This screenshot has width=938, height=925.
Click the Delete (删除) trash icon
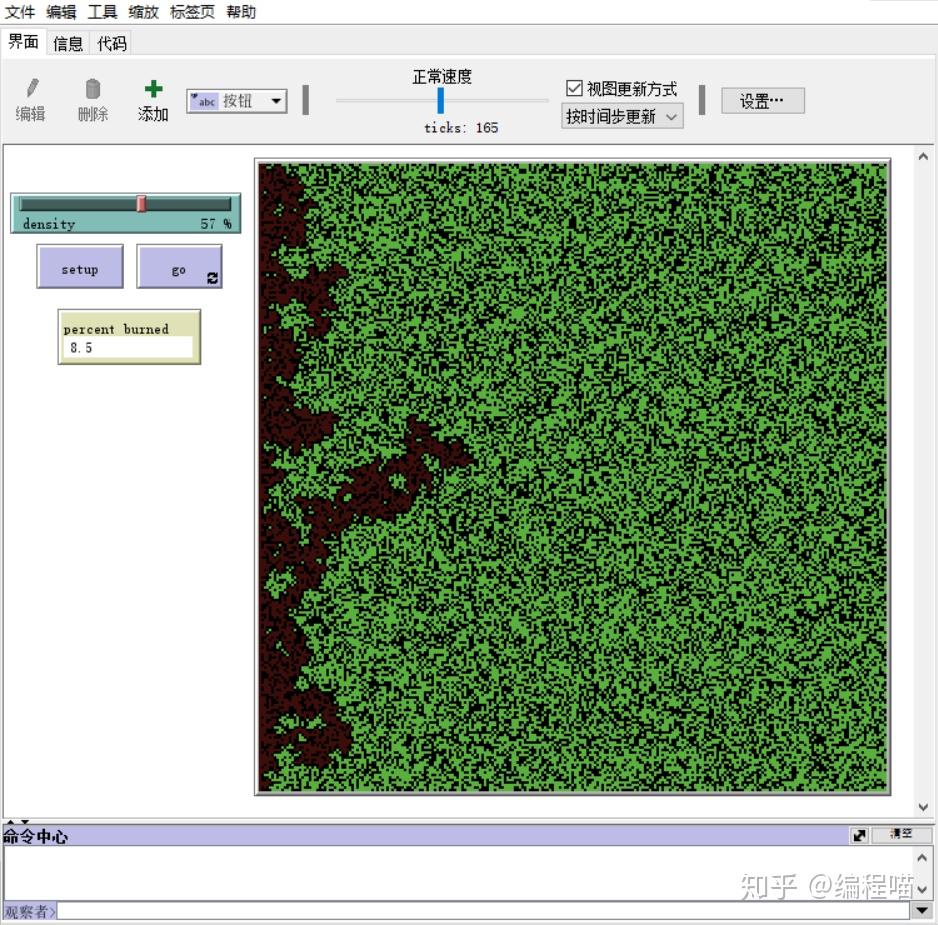(x=93, y=89)
